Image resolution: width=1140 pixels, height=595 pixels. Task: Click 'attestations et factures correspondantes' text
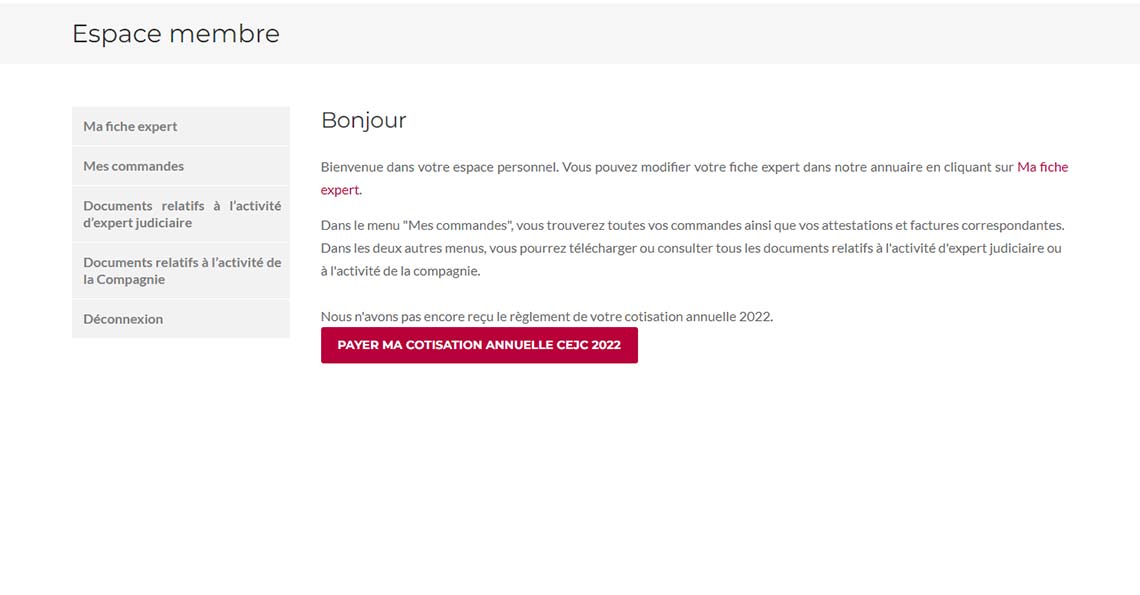coord(943,225)
